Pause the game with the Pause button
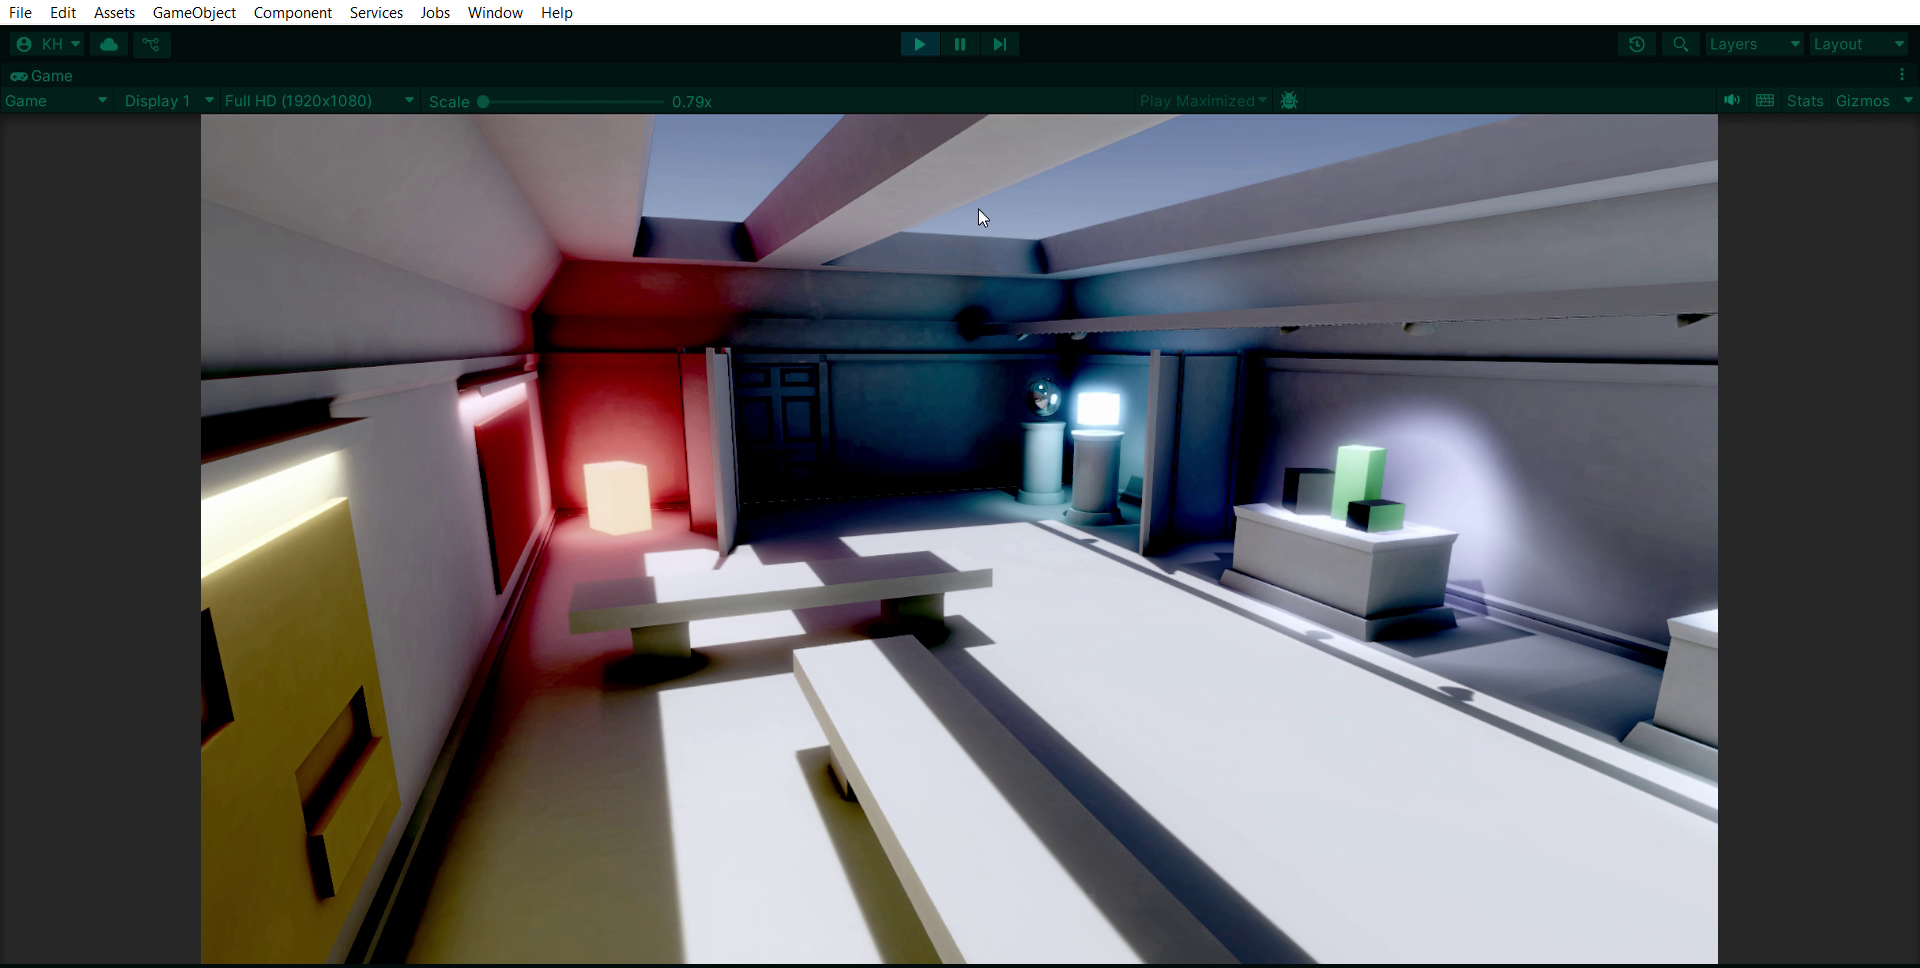Image resolution: width=1920 pixels, height=968 pixels. pyautogui.click(x=960, y=44)
